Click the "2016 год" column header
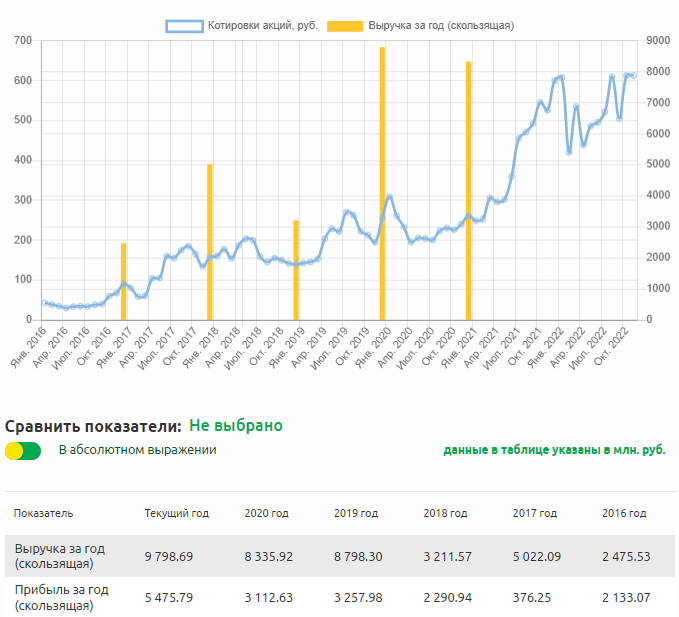This screenshot has height=617, width=679. [x=623, y=513]
